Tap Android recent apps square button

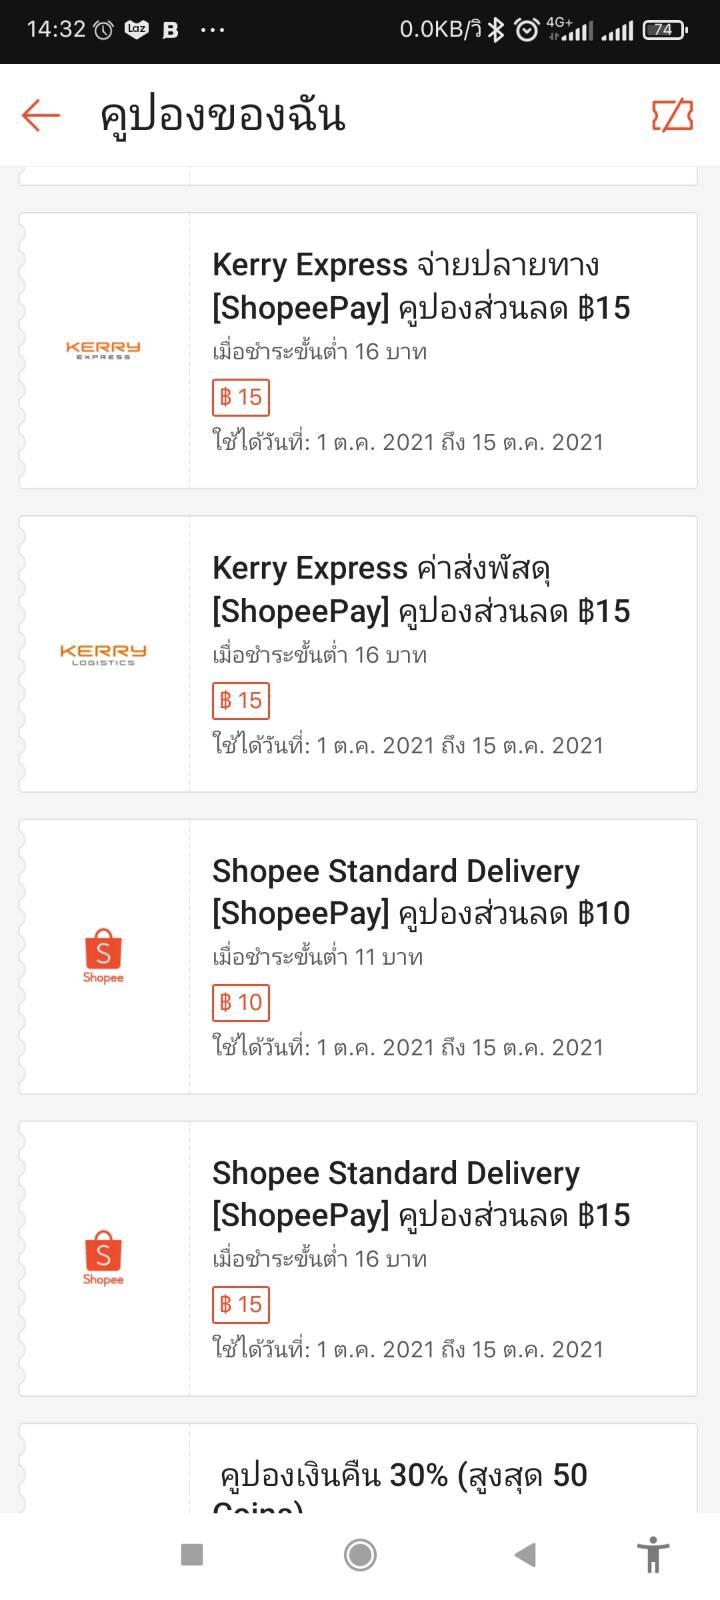(192, 1554)
